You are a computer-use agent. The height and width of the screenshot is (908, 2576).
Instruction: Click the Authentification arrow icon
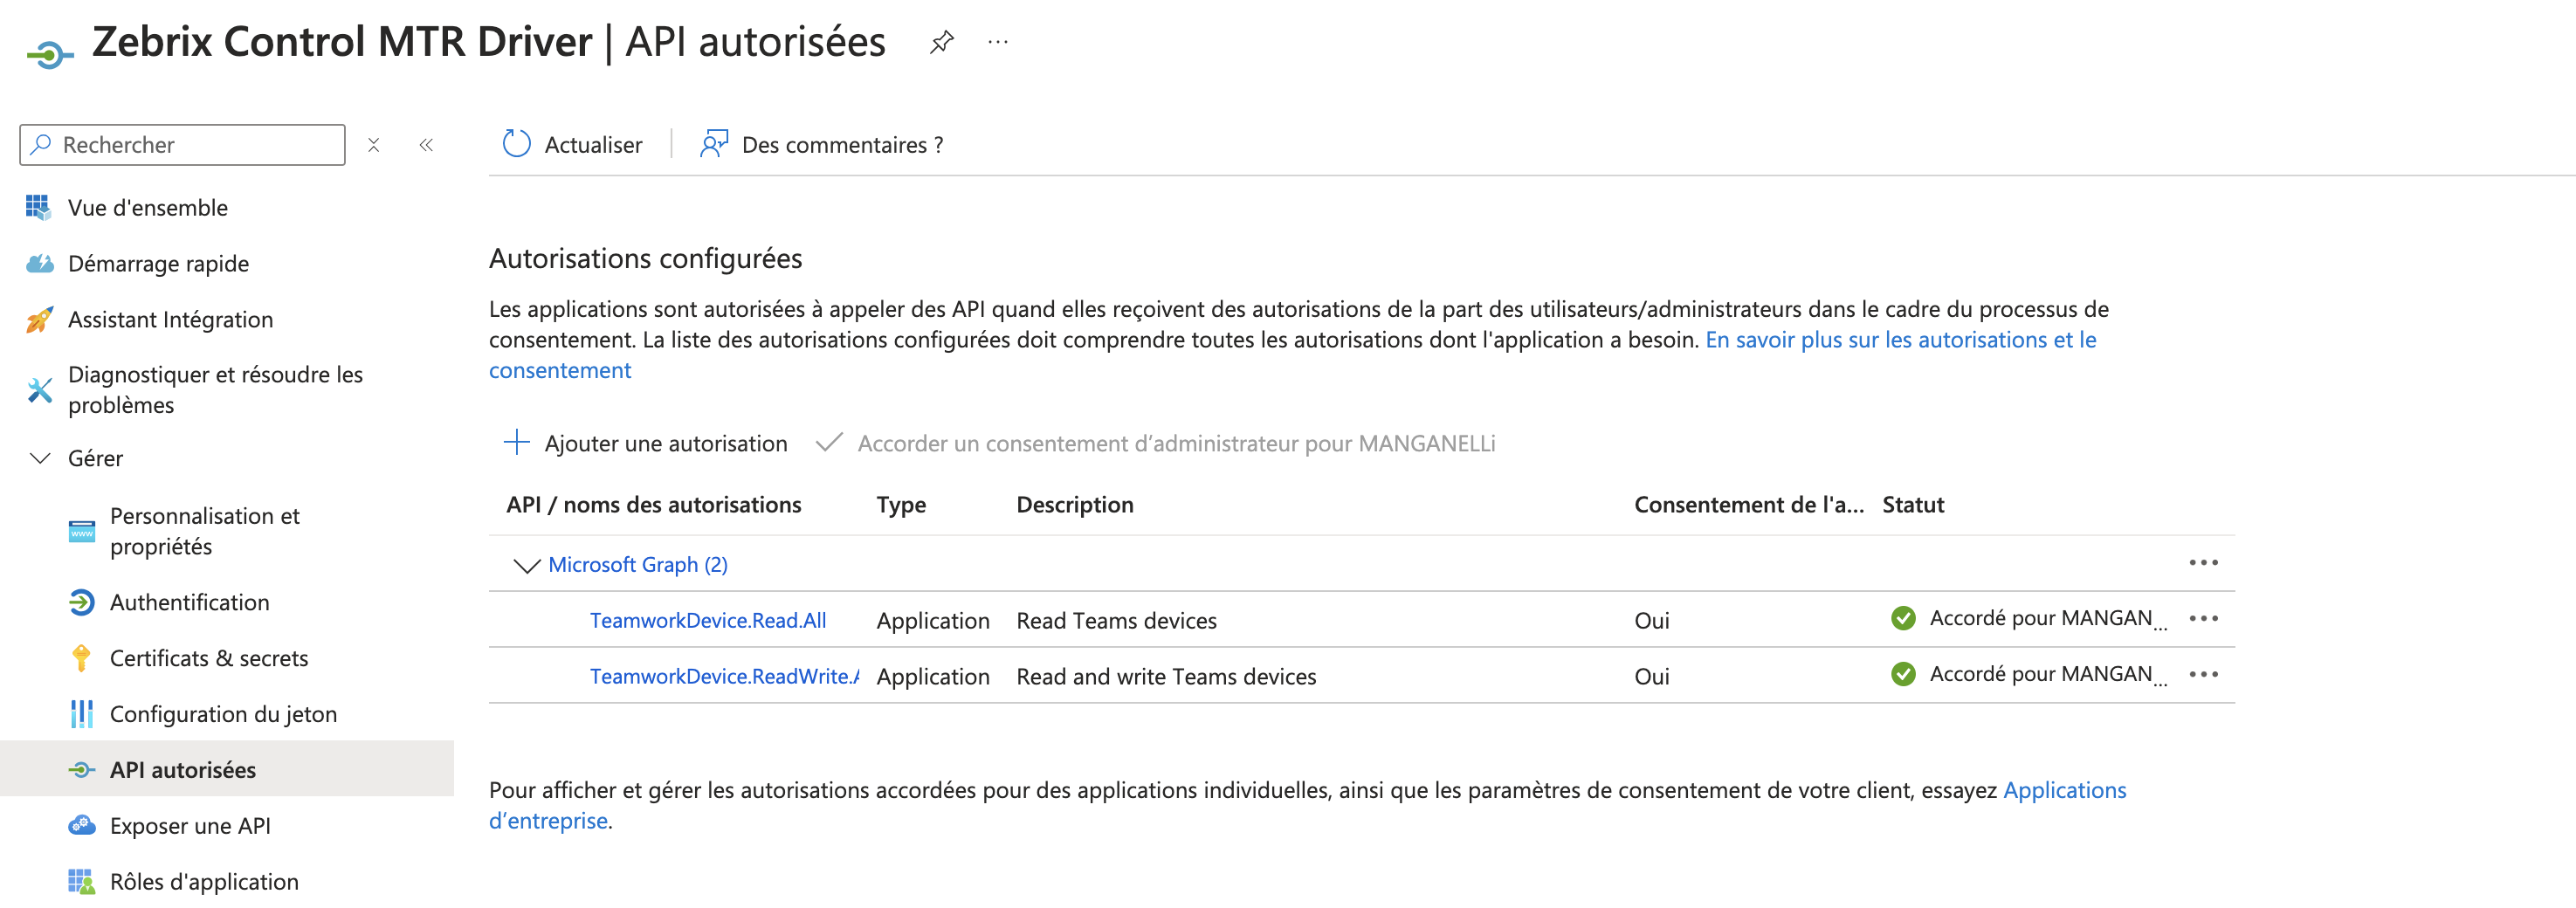point(82,602)
